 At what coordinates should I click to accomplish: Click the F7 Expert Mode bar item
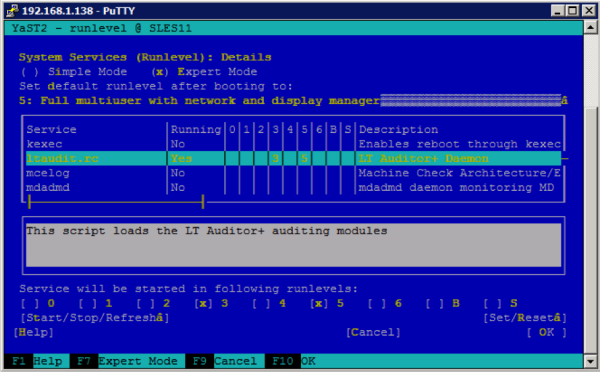127,361
